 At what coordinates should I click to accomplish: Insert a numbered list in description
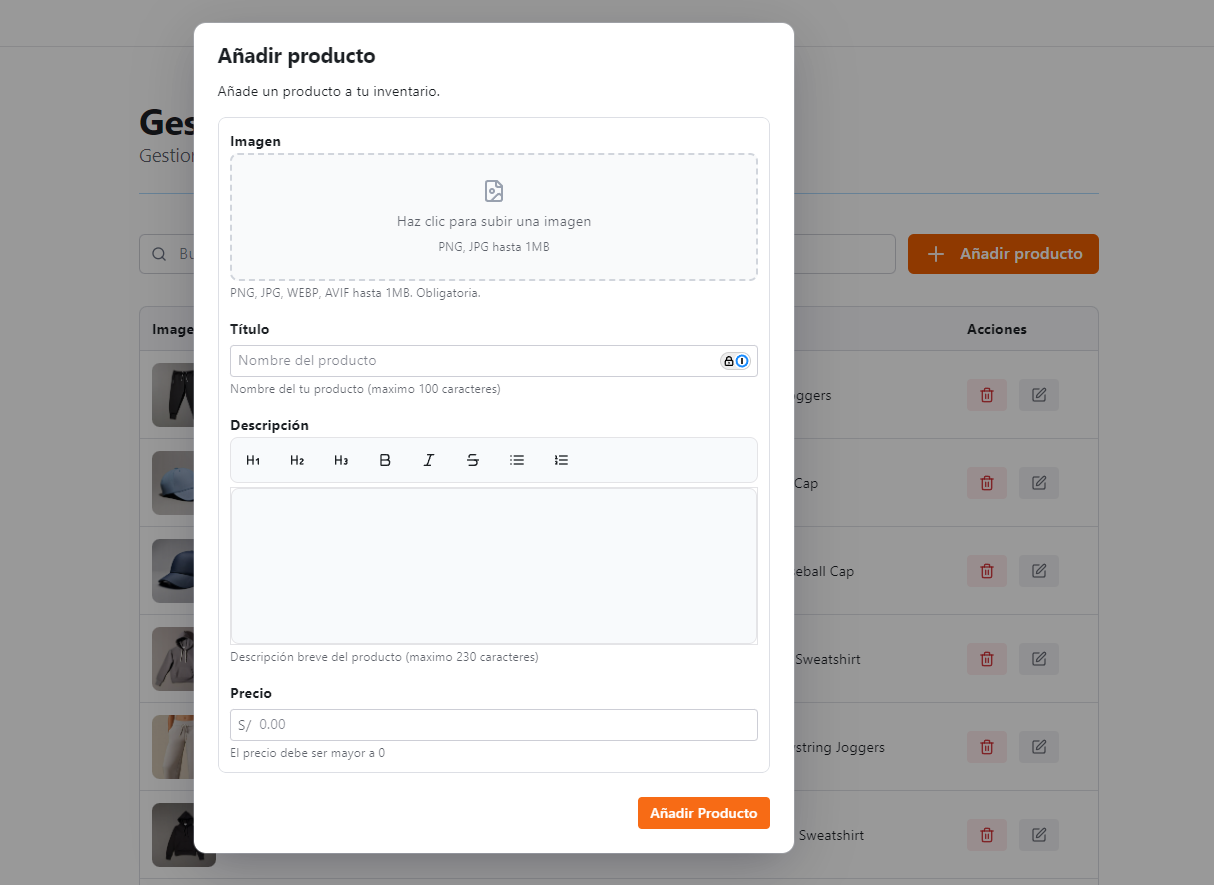click(561, 460)
